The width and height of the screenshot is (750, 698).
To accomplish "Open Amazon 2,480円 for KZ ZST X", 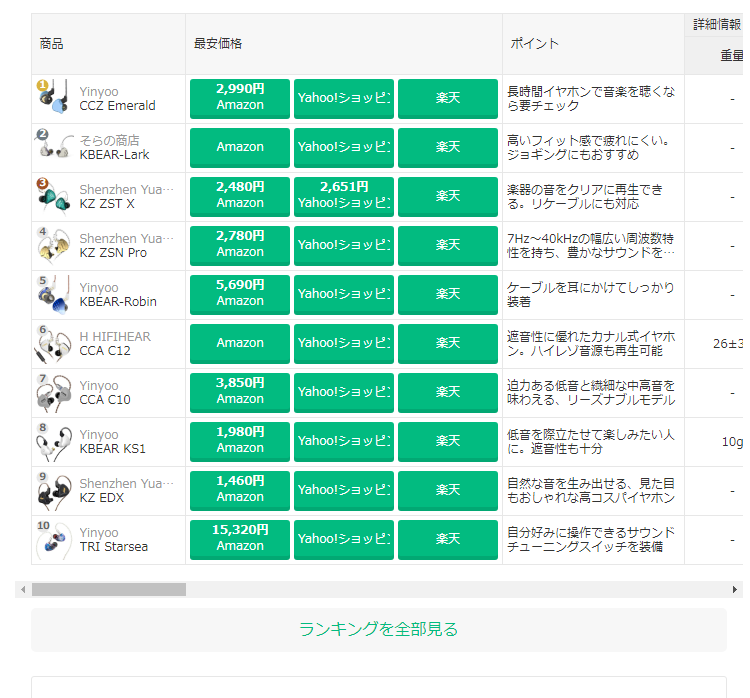I will coord(240,196).
